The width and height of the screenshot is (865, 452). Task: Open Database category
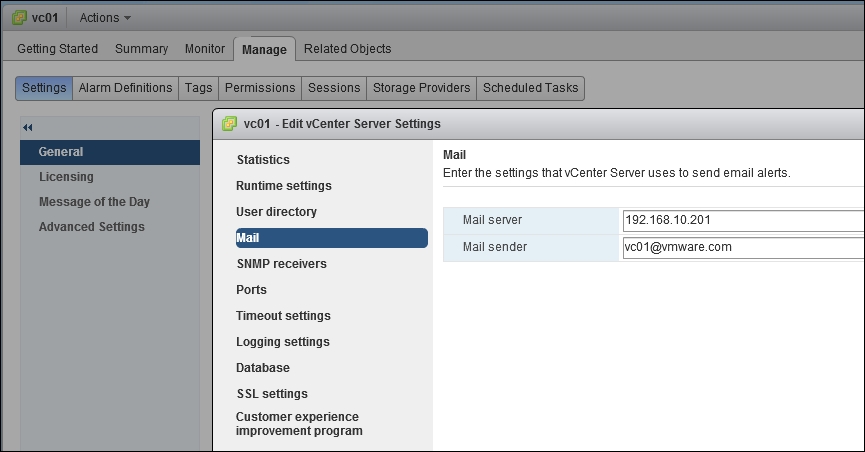tap(263, 368)
